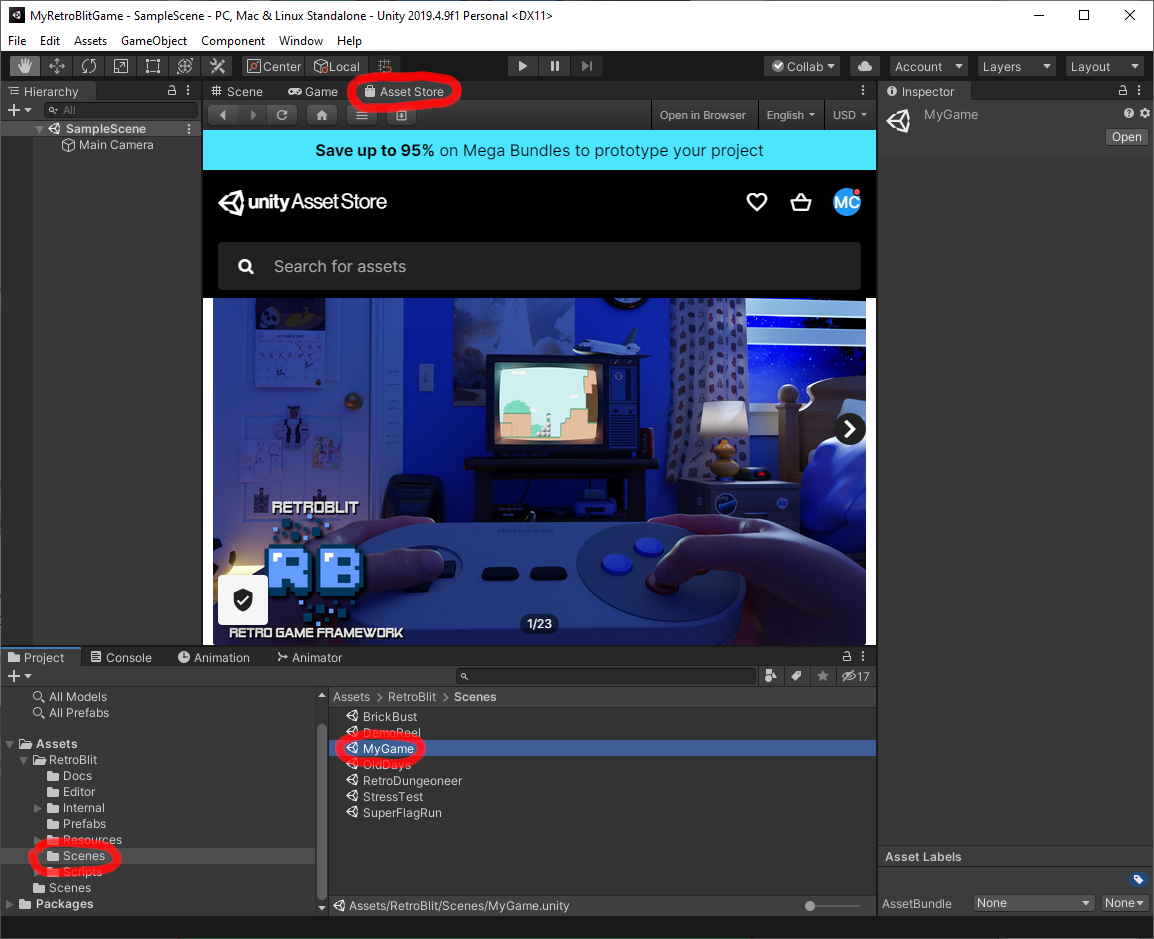Select the Rect tool
Viewport: 1154px width, 939px height.
pos(153,66)
